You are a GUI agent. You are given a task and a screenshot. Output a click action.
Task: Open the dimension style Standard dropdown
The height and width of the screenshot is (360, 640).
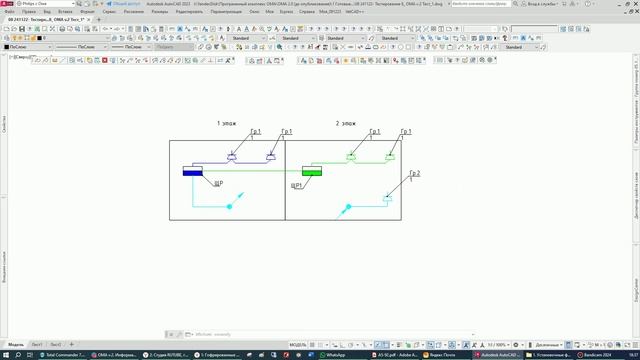(x=313, y=38)
